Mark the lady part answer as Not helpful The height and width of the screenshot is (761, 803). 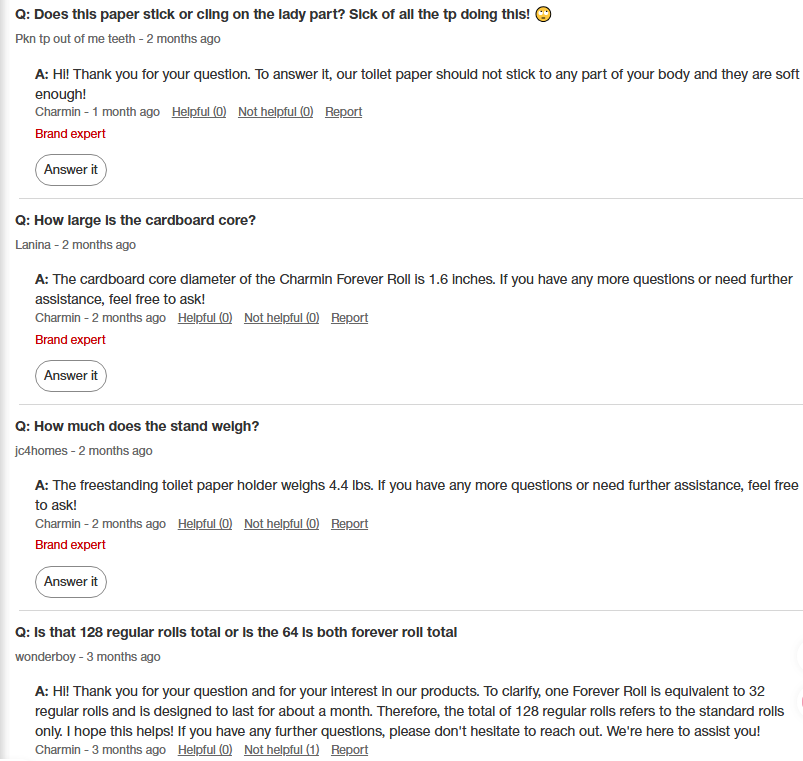(275, 112)
